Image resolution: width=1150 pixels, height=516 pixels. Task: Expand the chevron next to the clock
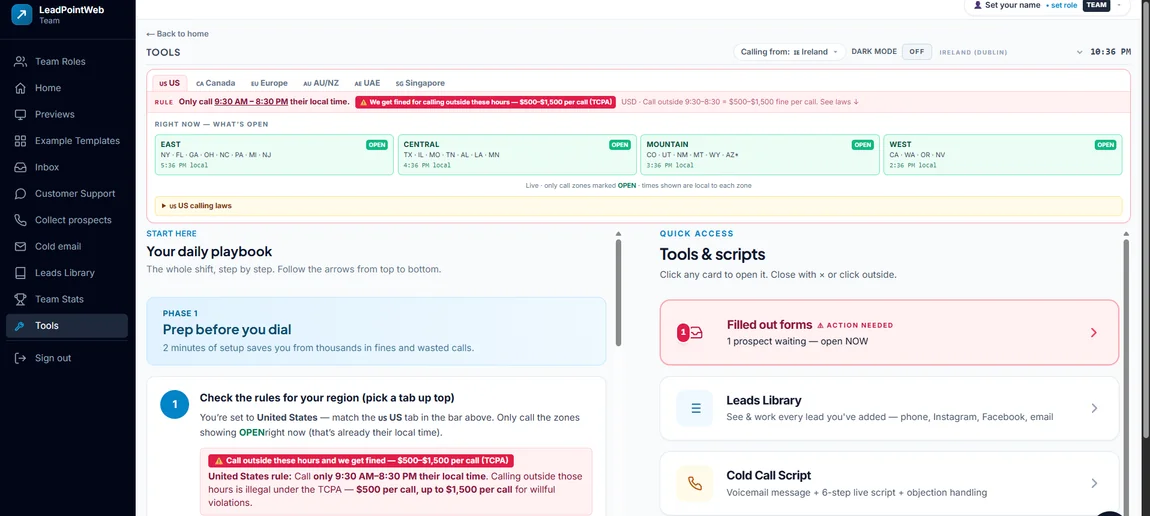pos(1080,52)
